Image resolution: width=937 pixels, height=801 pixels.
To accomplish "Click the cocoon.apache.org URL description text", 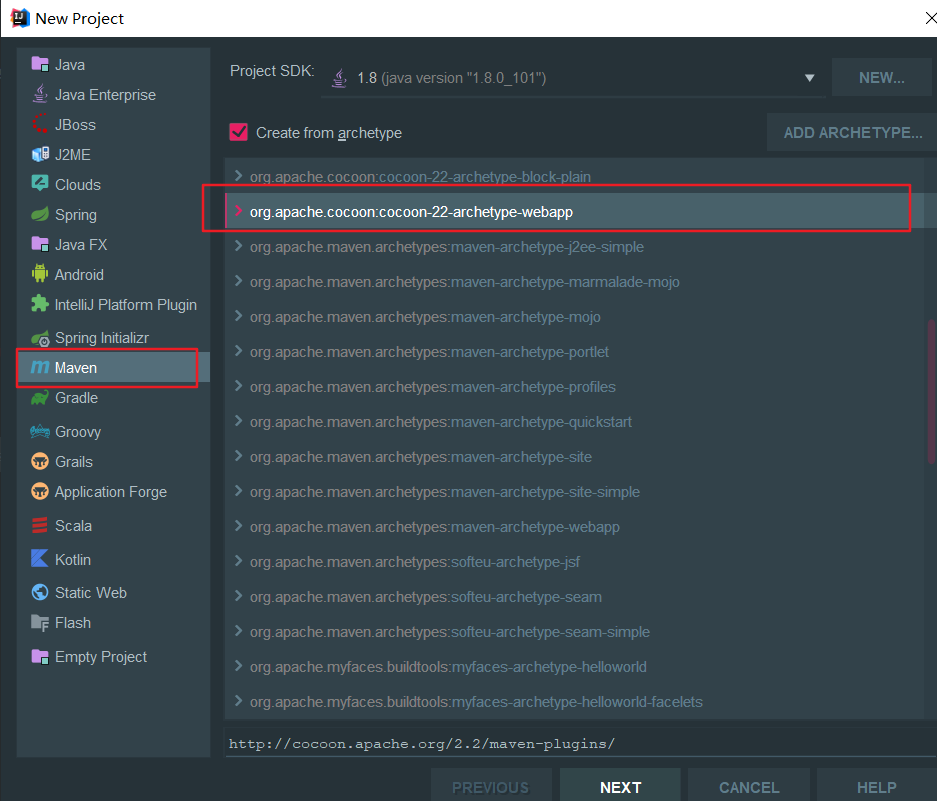I will point(422,744).
